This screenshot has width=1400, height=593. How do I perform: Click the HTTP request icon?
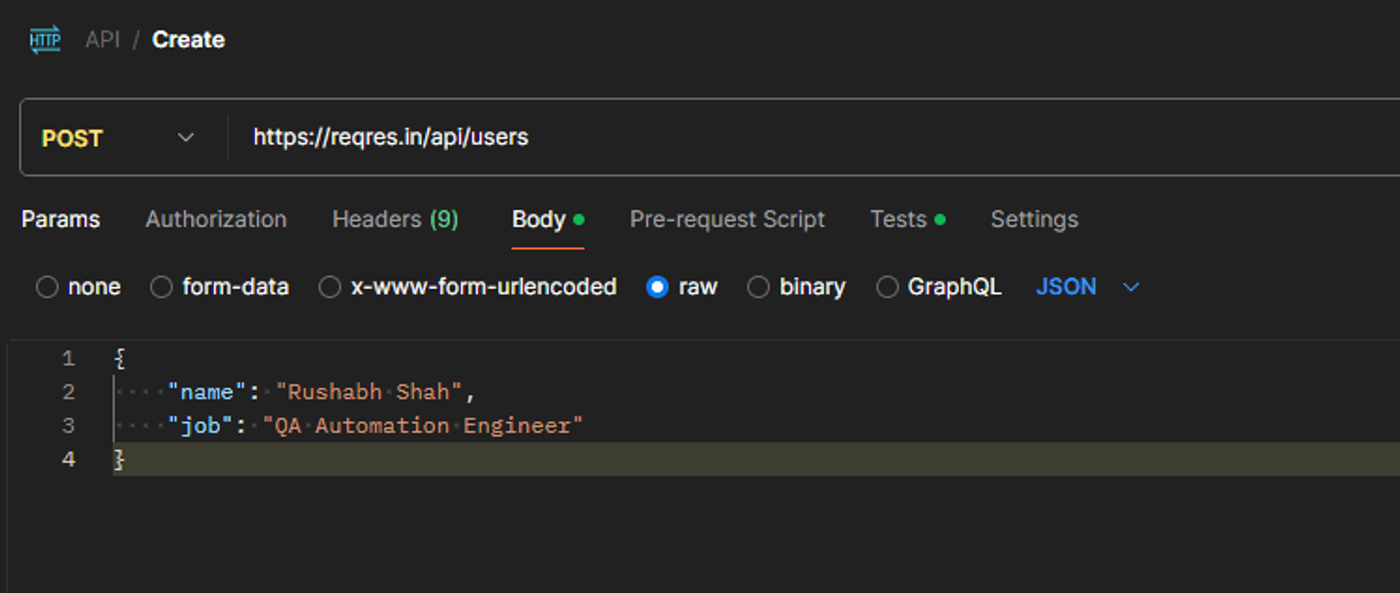[45, 40]
